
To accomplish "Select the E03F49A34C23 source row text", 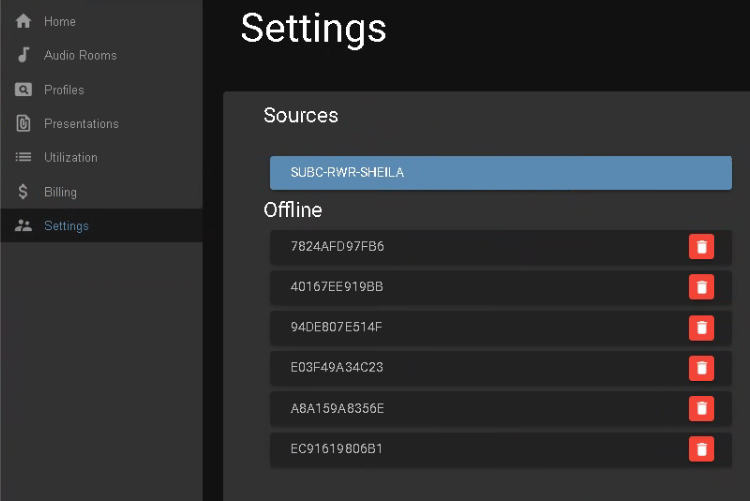I will coord(337,367).
